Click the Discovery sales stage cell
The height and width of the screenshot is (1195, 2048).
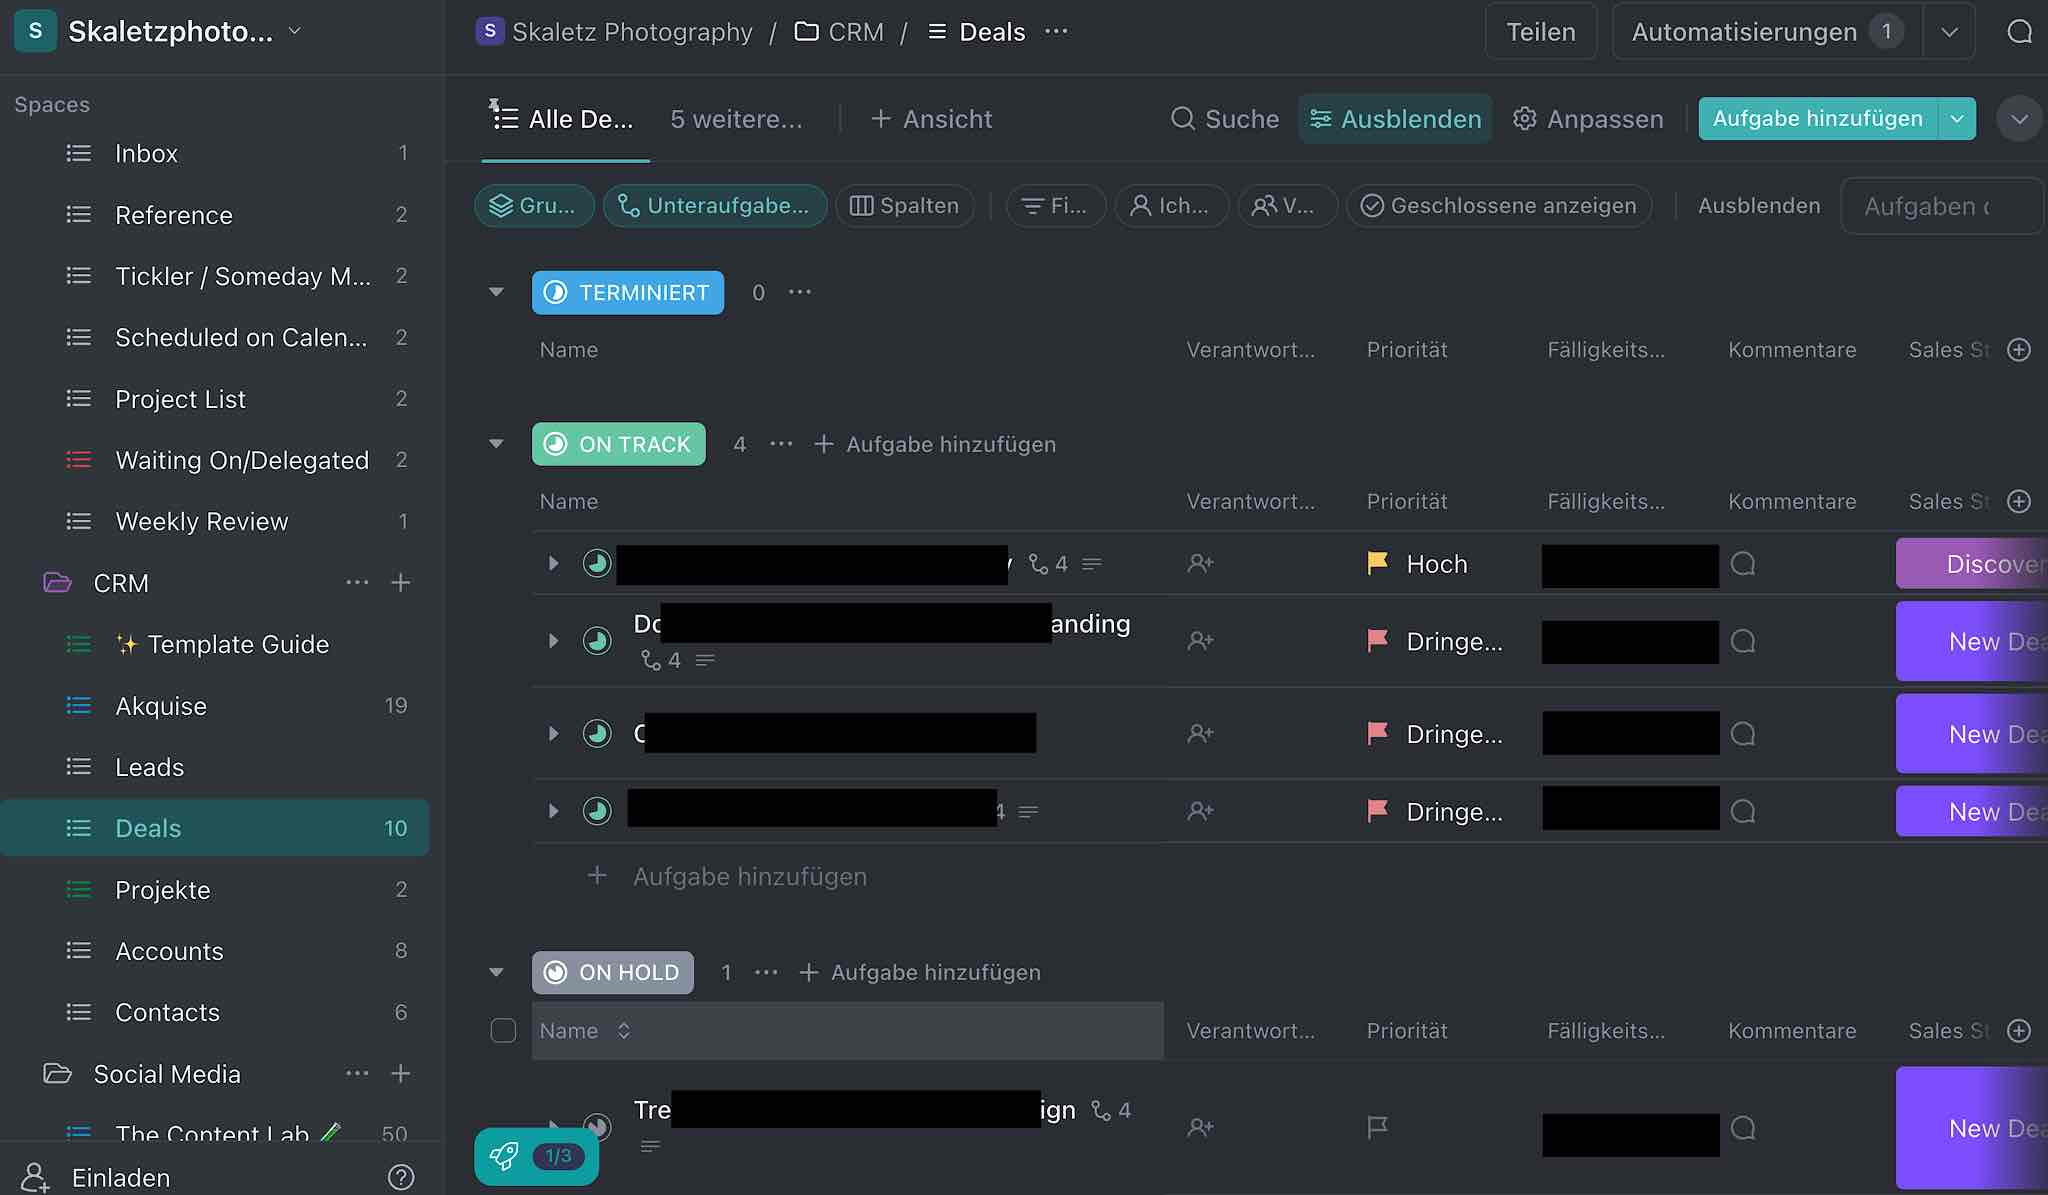1972,564
